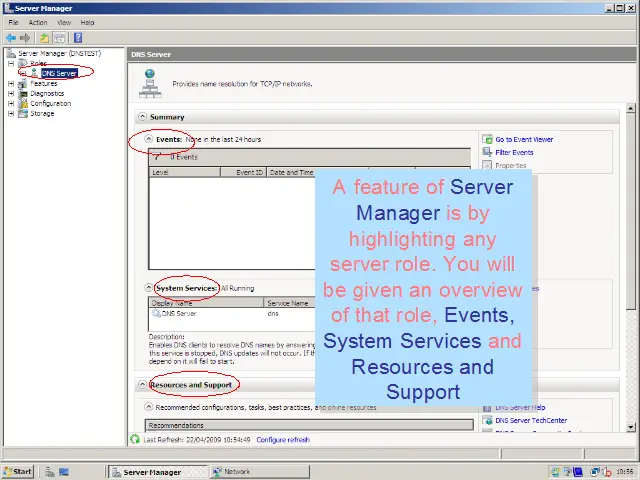Toggle the show/hide console tree icon
Image resolution: width=640 pixels, height=480 pixels.
[60, 38]
